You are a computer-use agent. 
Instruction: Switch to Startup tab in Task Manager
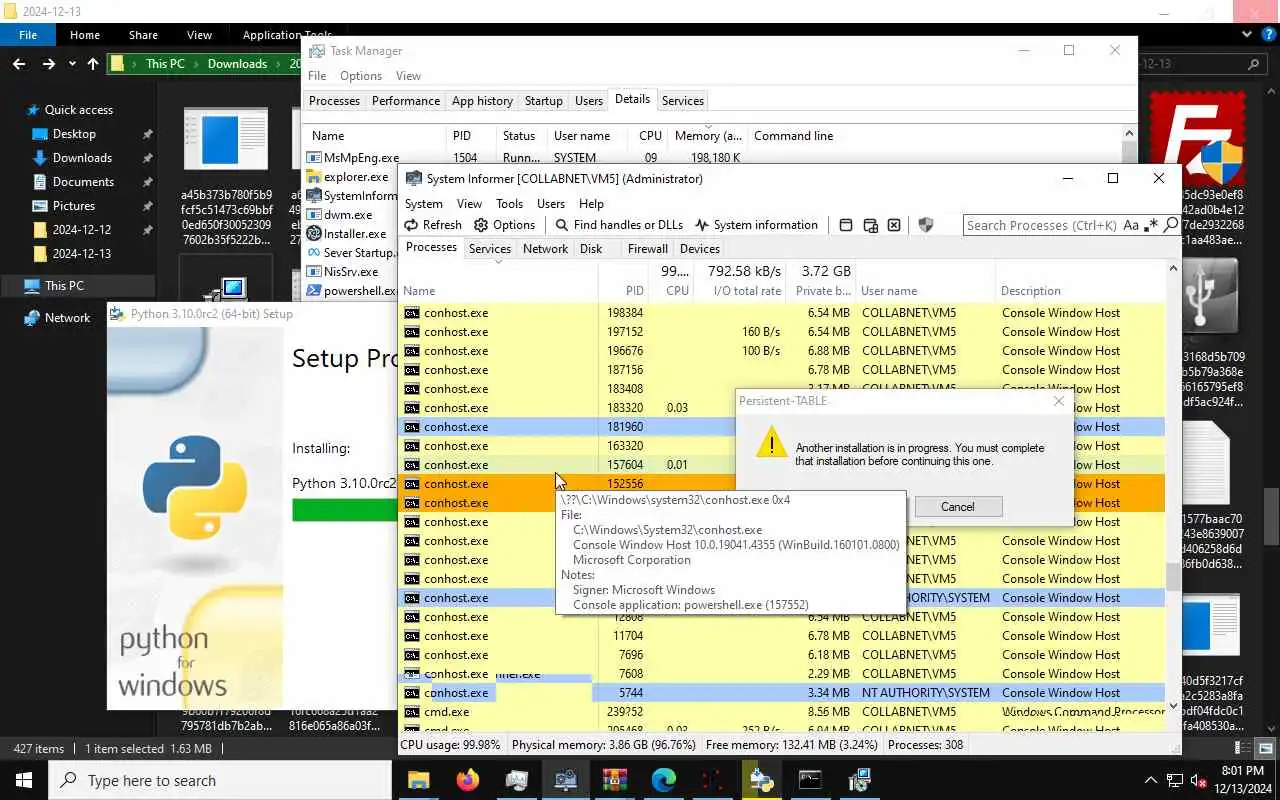(544, 101)
